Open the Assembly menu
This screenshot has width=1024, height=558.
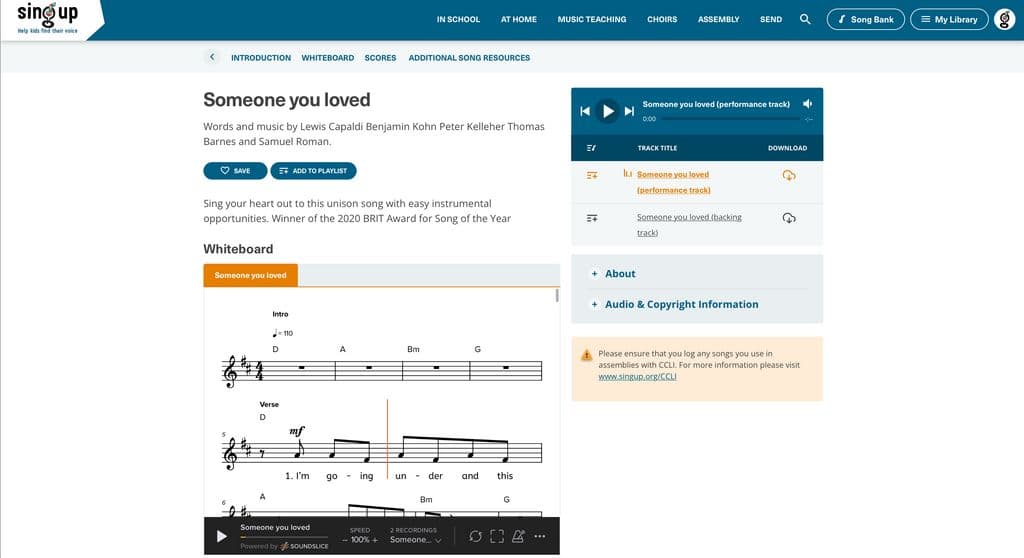pyautogui.click(x=718, y=20)
